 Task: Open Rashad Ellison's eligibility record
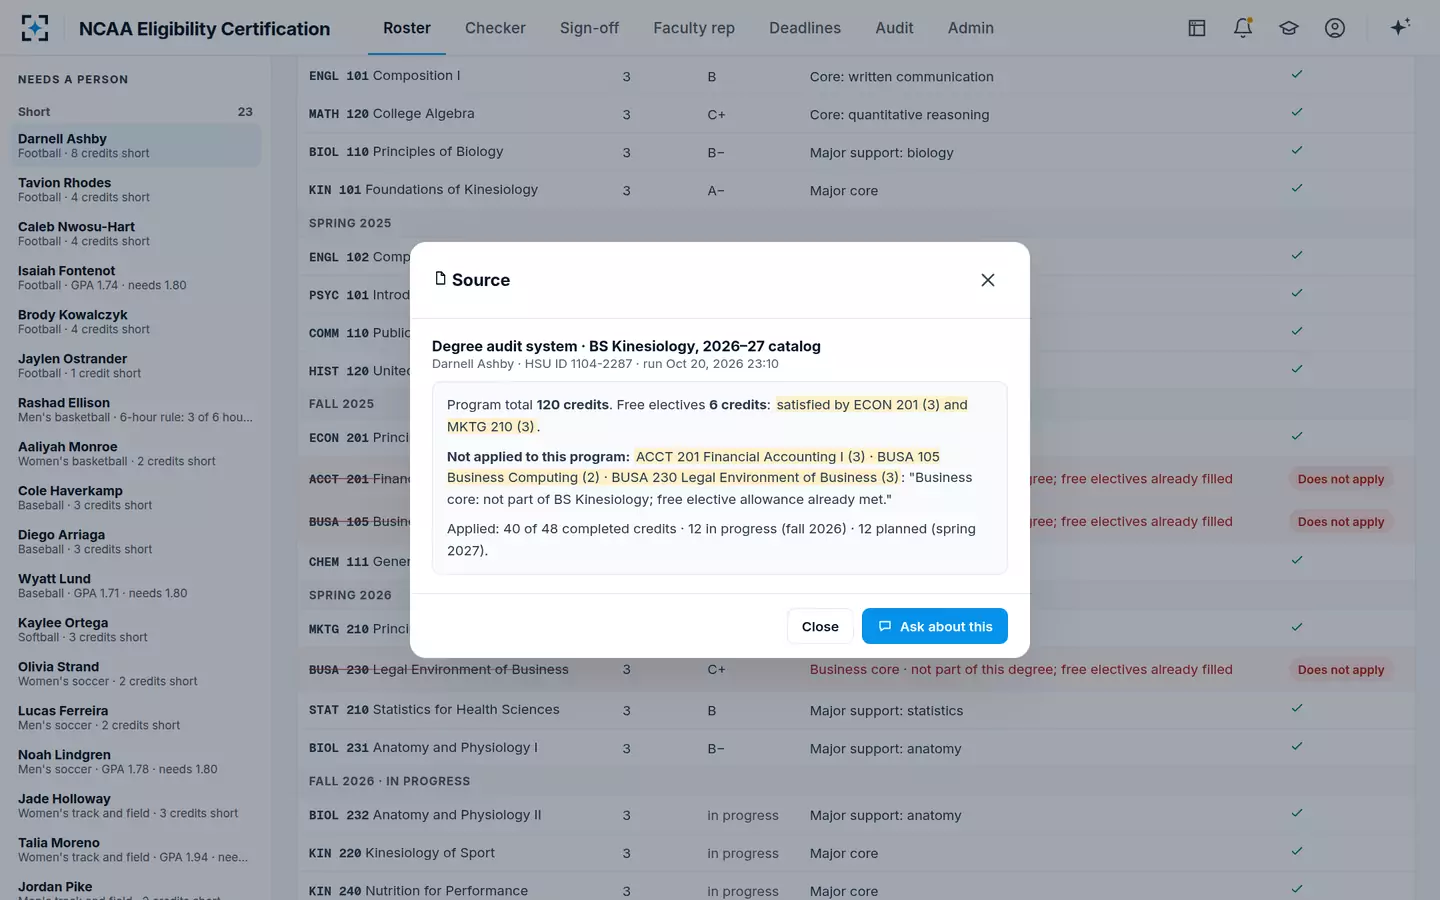pyautogui.click(x=135, y=410)
